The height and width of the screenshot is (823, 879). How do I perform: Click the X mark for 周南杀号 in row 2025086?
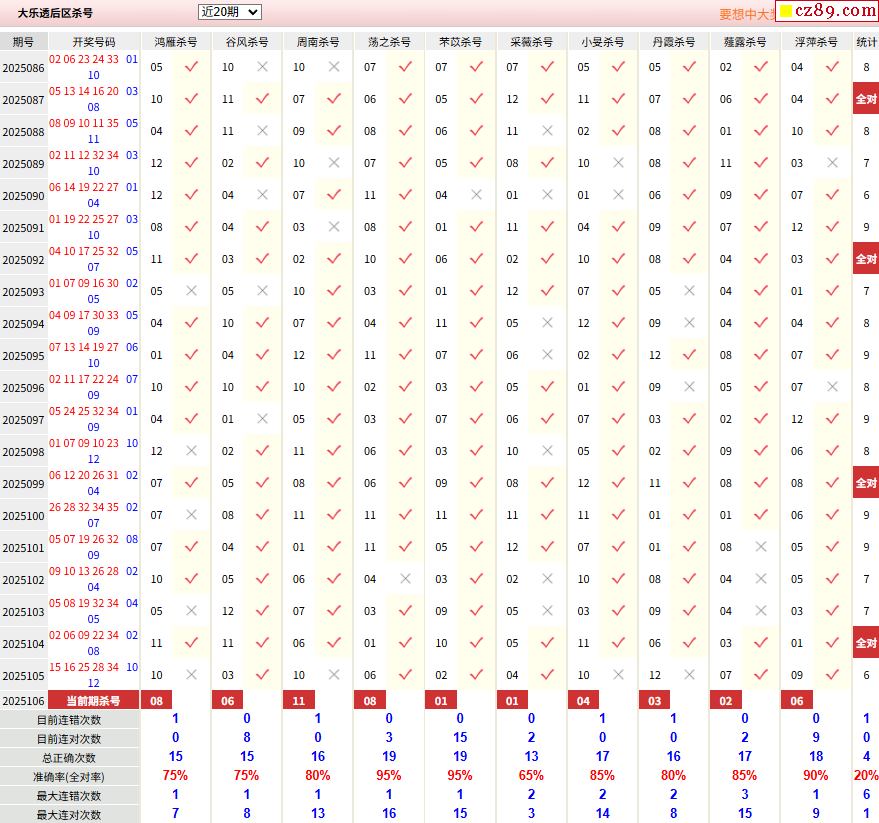[334, 67]
